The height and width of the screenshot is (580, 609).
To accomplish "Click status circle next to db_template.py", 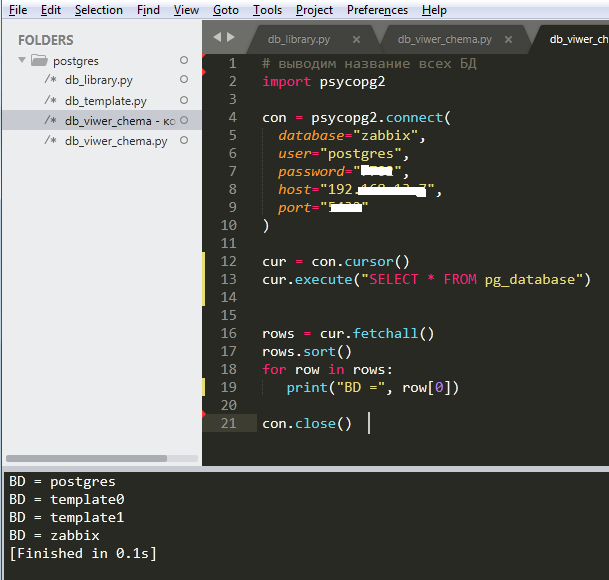I will pyautogui.click(x=184, y=100).
